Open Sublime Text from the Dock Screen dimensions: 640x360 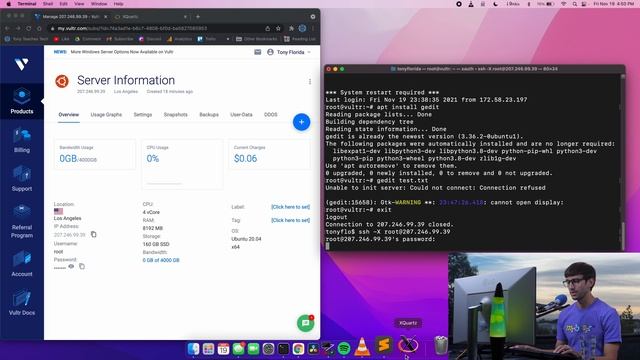[384, 345]
